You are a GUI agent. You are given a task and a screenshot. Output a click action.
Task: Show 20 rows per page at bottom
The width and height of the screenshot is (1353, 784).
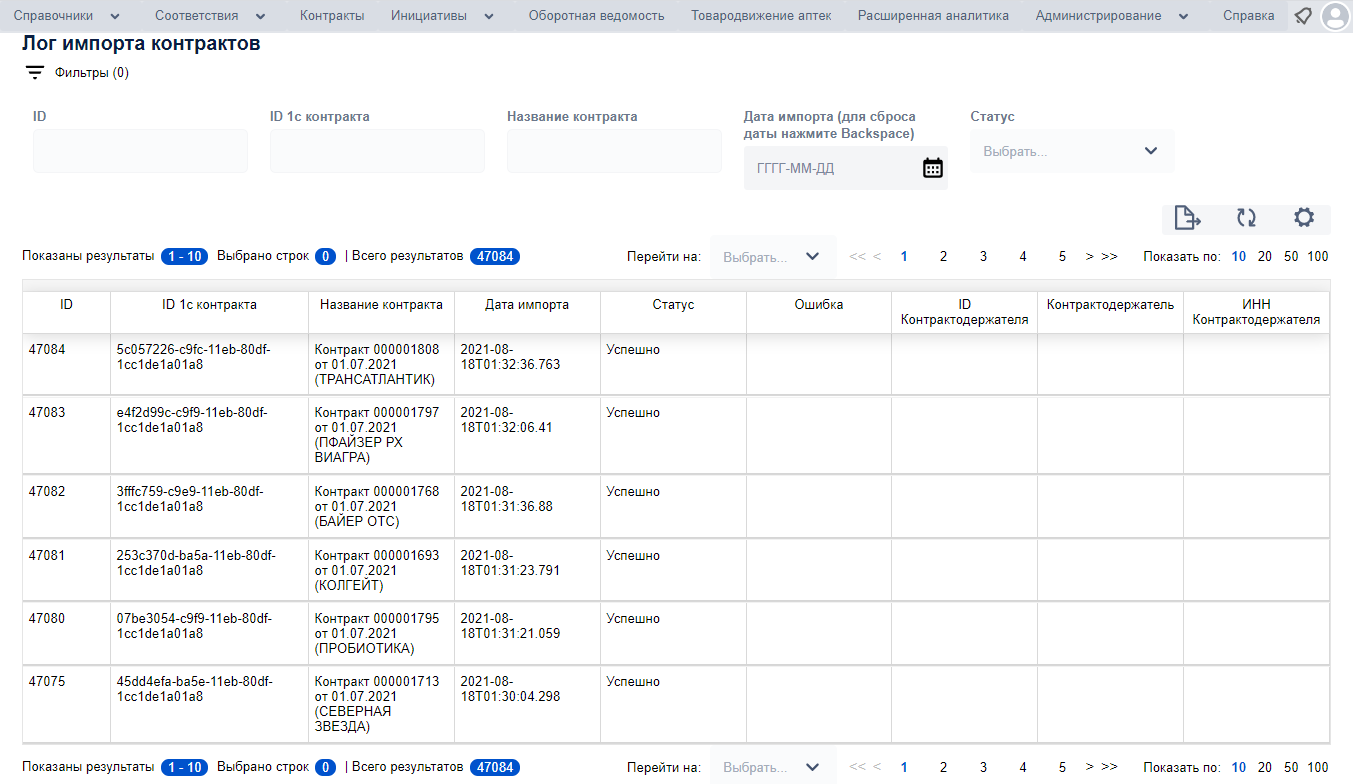tap(1265, 768)
